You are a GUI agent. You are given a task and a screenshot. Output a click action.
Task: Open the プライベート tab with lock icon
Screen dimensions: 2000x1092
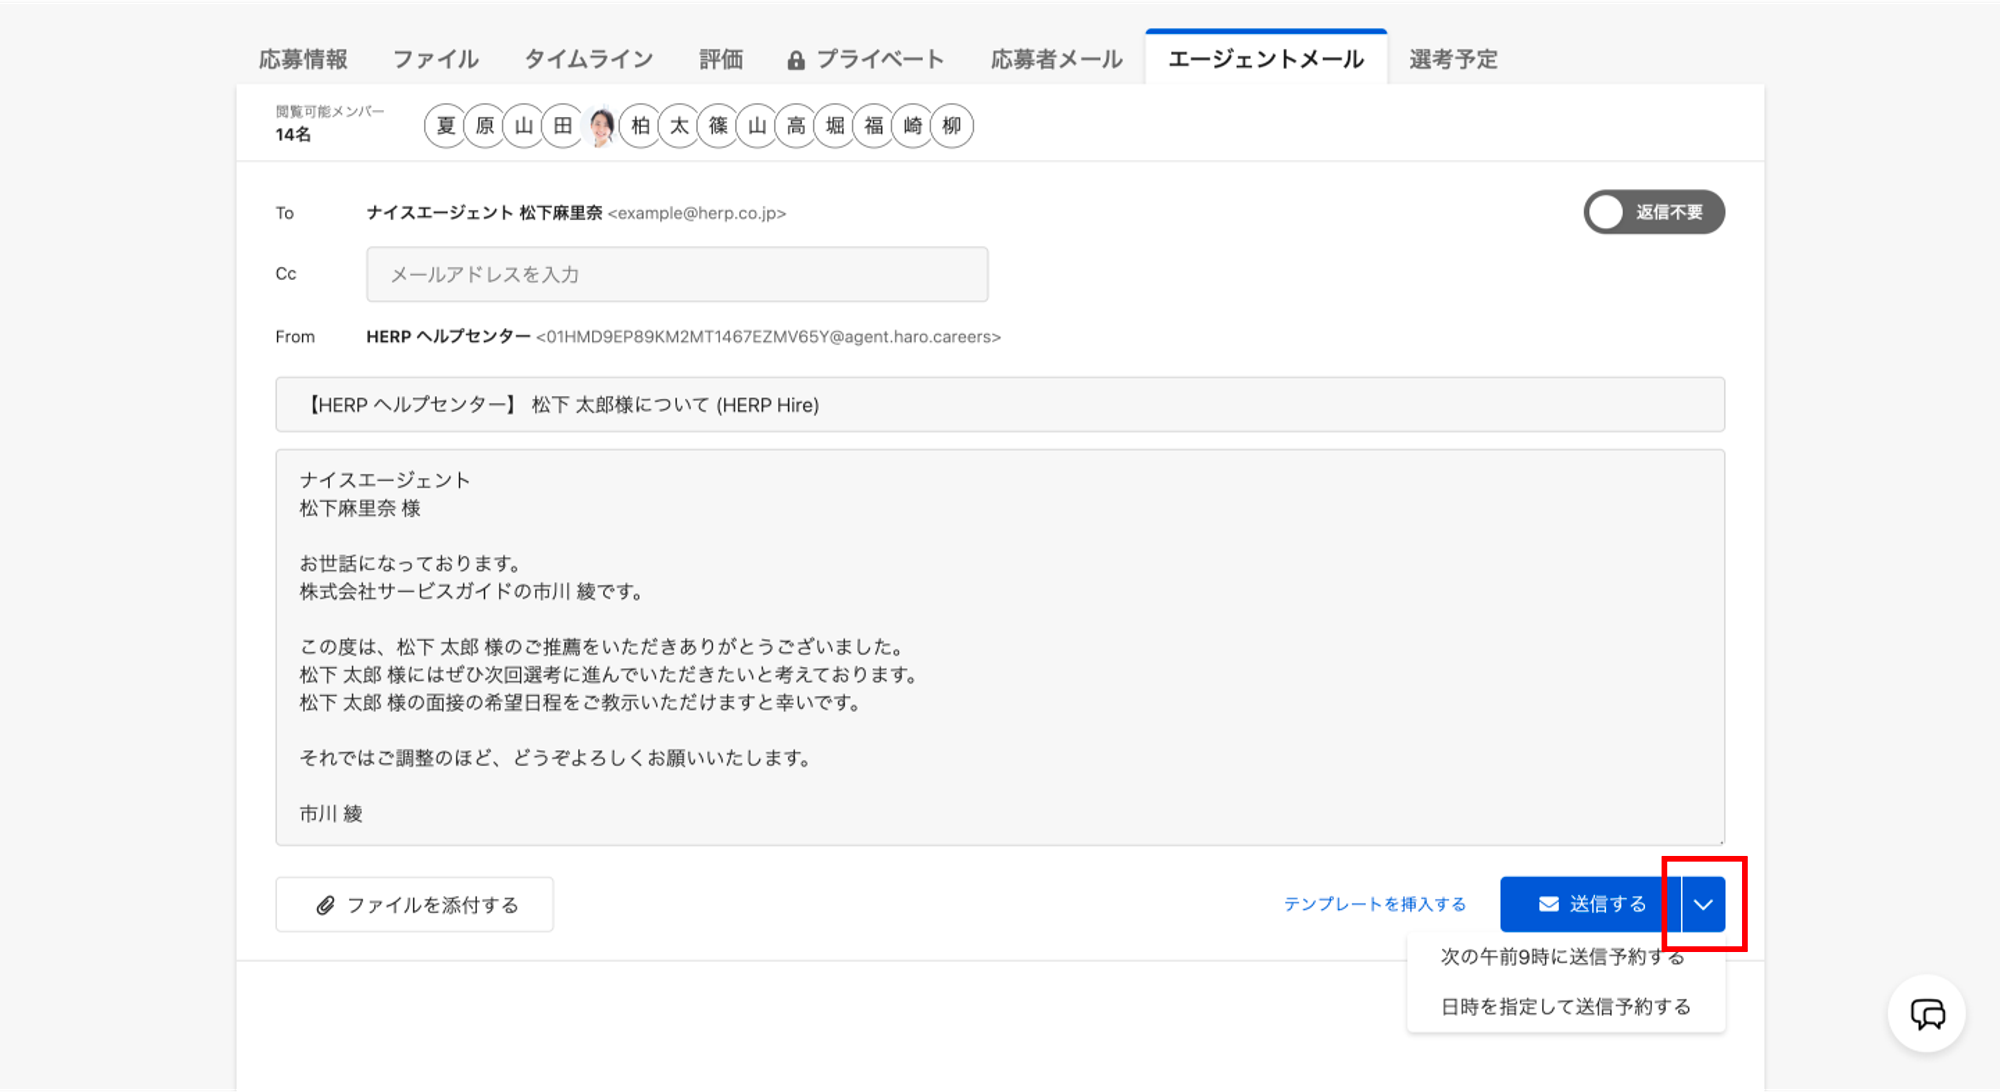pos(865,59)
